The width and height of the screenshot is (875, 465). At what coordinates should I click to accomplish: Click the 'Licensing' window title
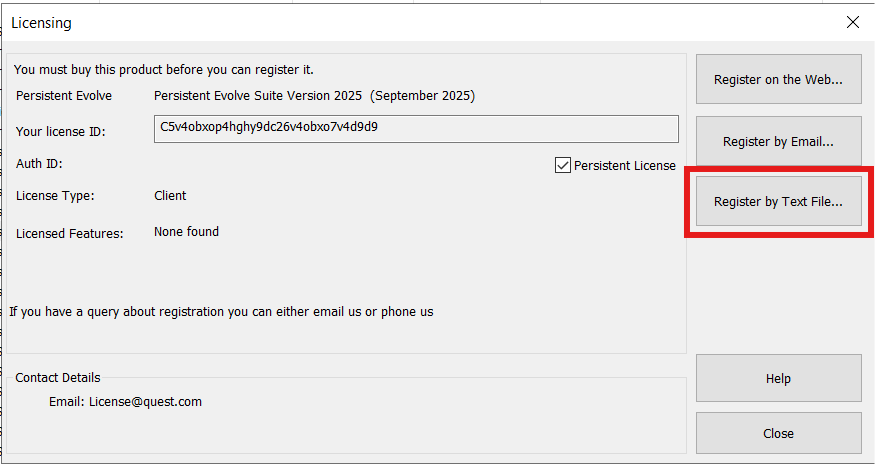41,23
